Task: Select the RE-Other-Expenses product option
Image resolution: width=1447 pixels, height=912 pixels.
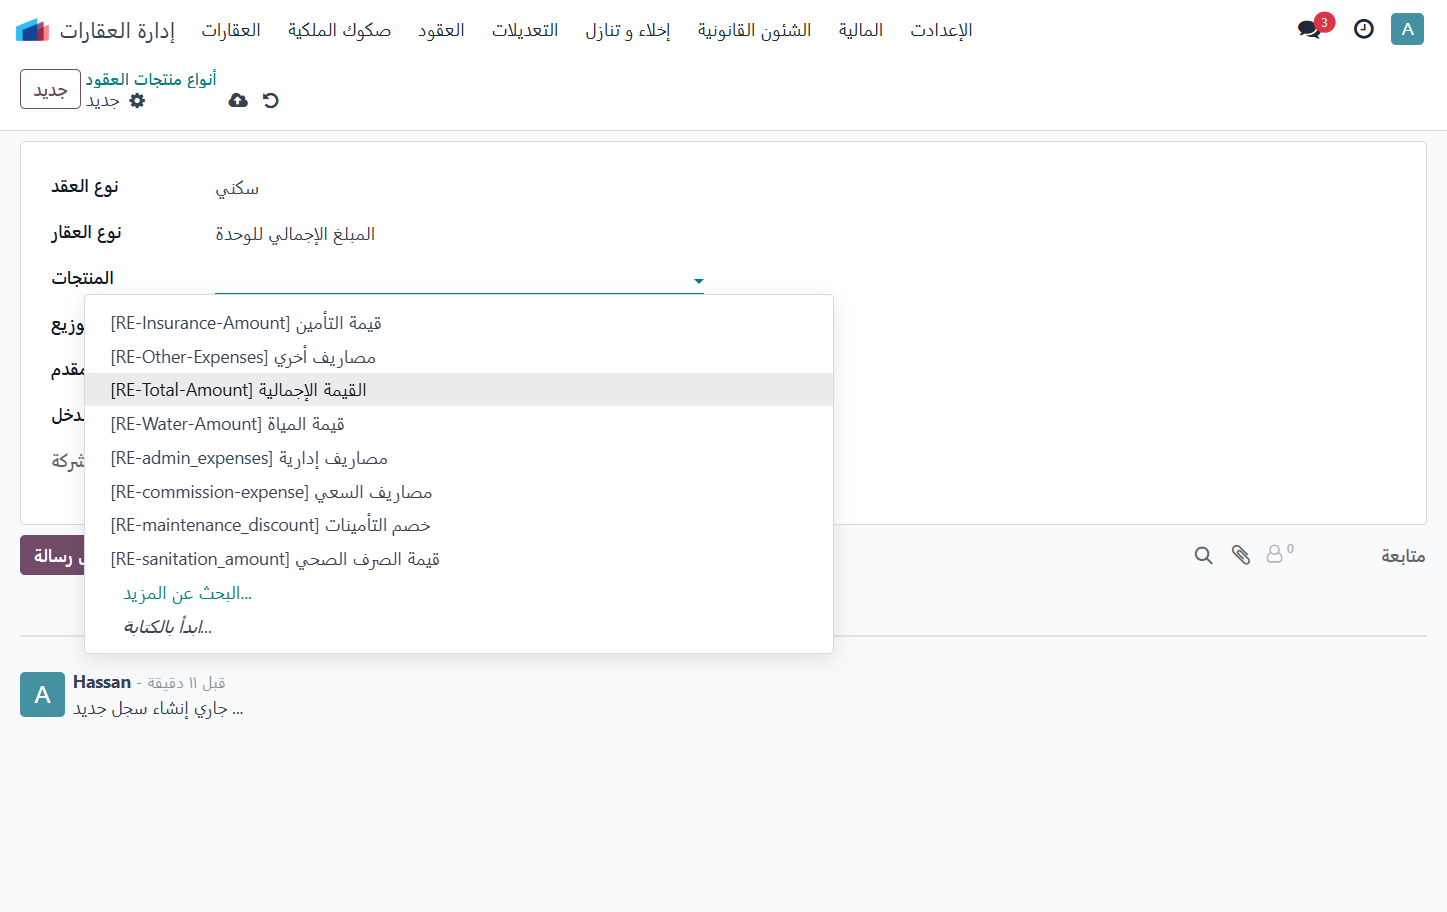Action: pyautogui.click(x=459, y=357)
